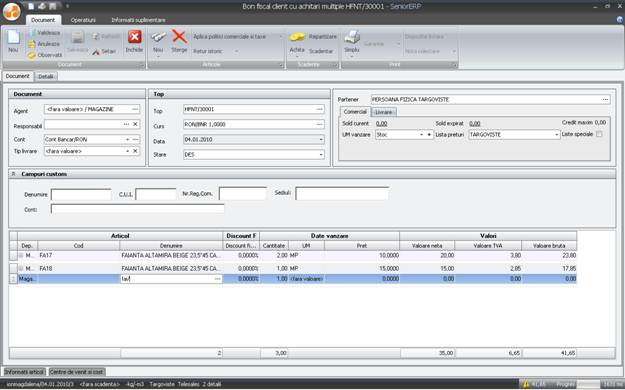Open the Detalii page tab
Image resolution: width=625 pixels, height=390 pixels.
tap(46, 76)
